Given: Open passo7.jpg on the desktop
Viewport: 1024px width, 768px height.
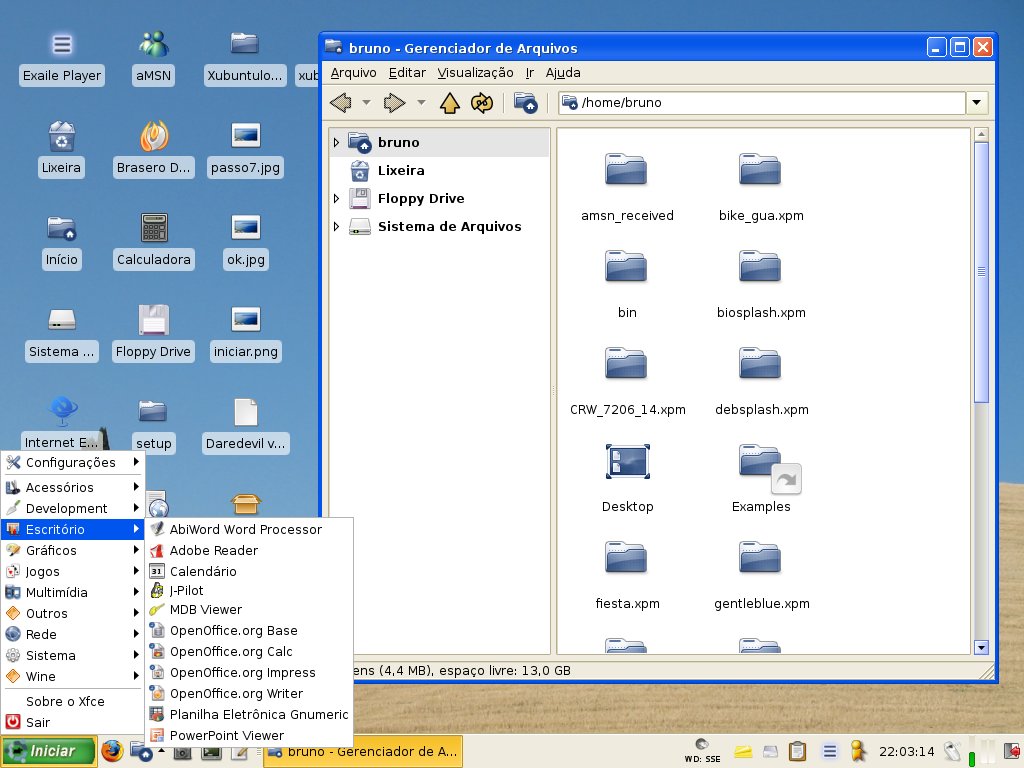Looking at the screenshot, I should coord(246,150).
